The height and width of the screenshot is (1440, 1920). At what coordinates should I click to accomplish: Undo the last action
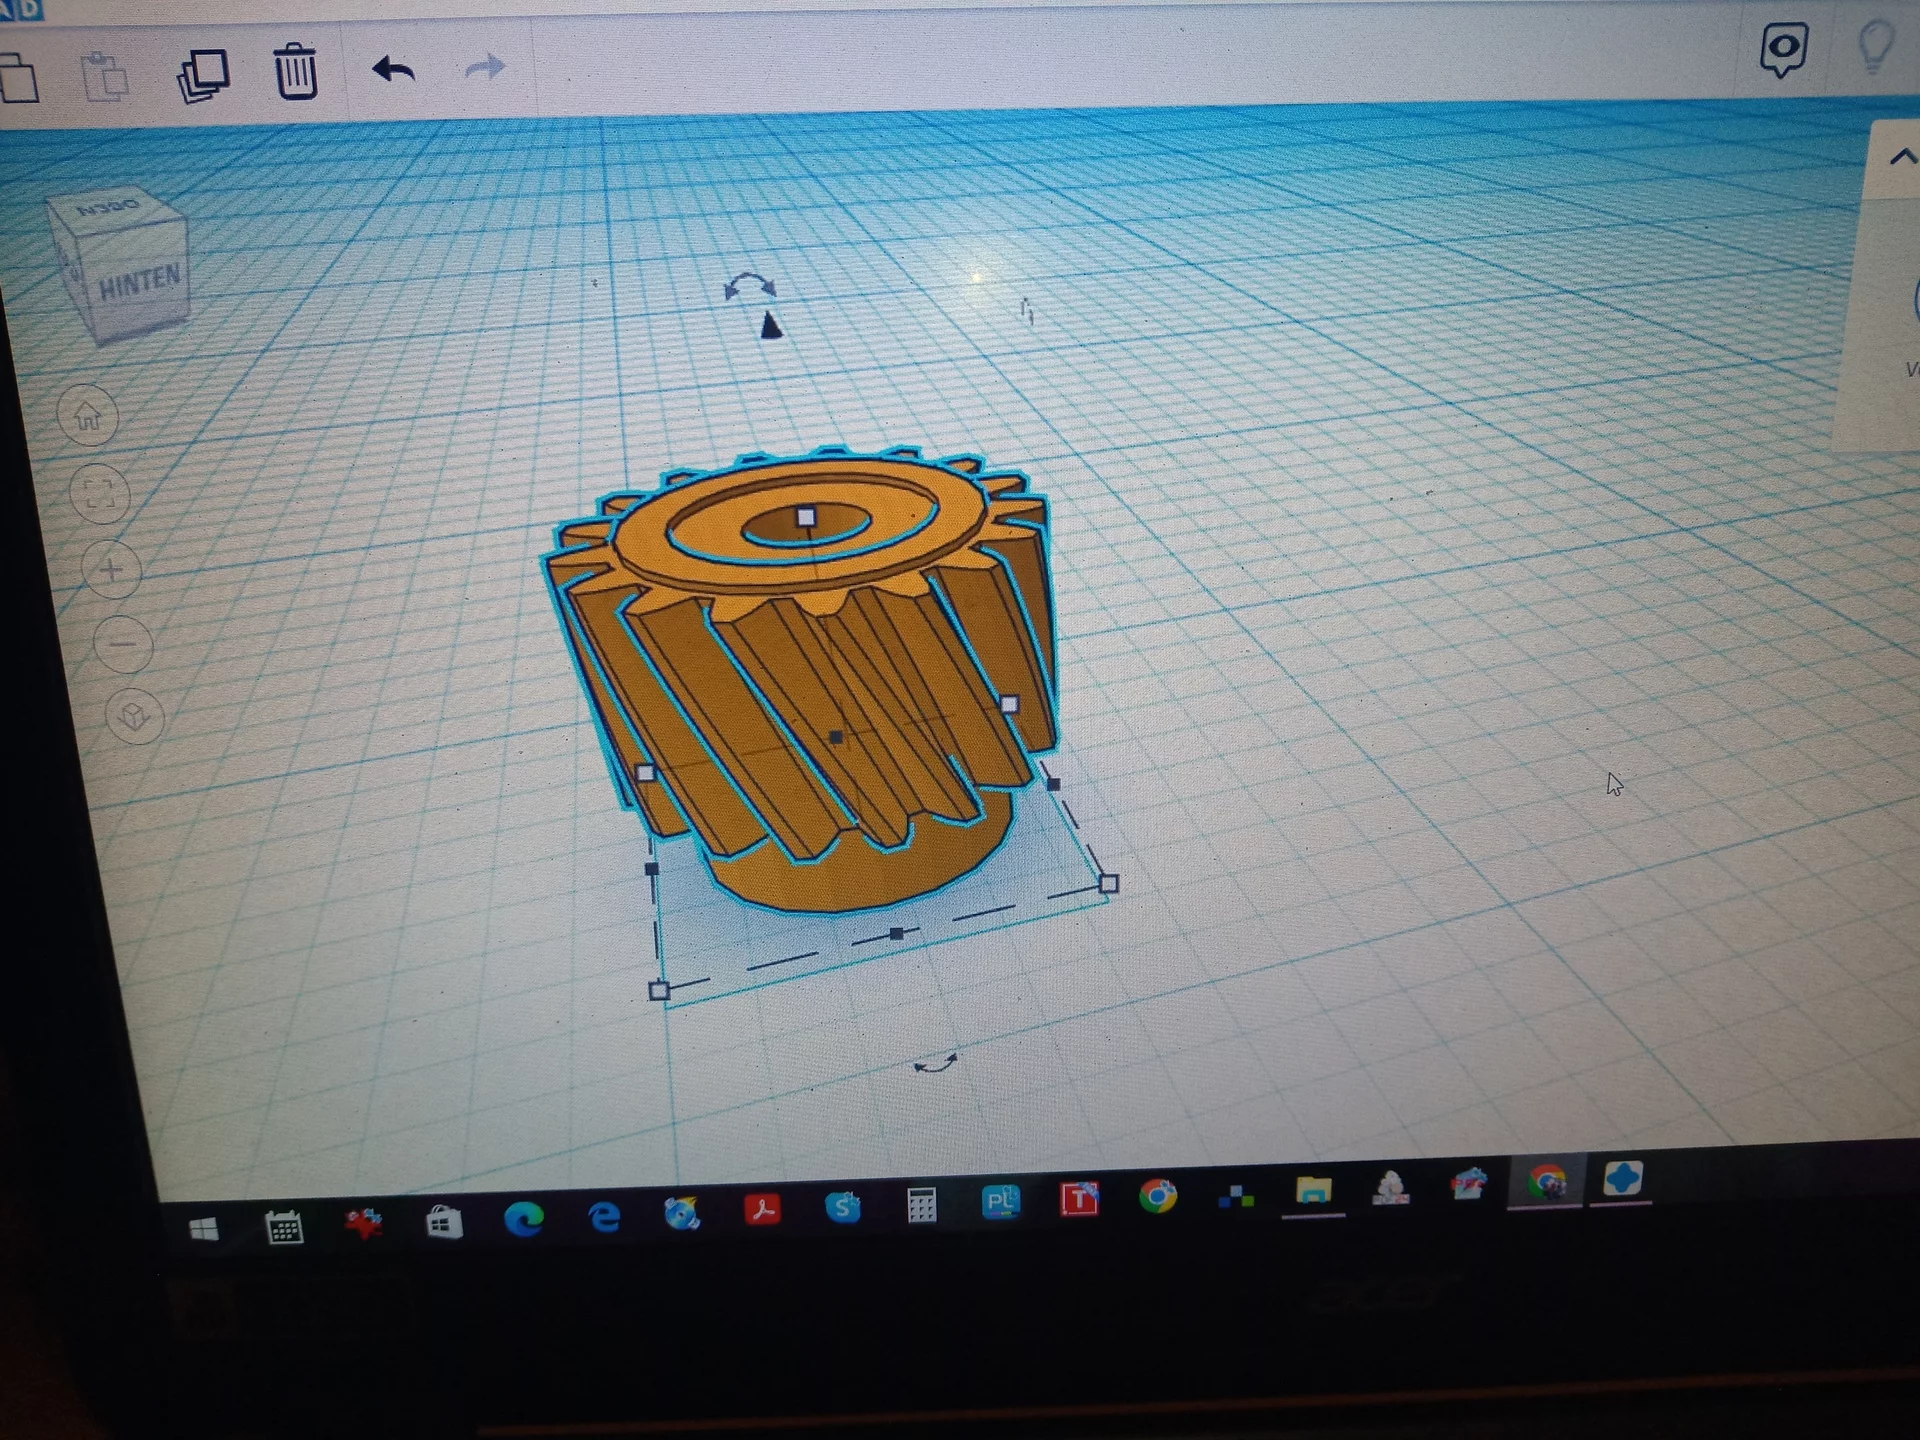pos(393,69)
